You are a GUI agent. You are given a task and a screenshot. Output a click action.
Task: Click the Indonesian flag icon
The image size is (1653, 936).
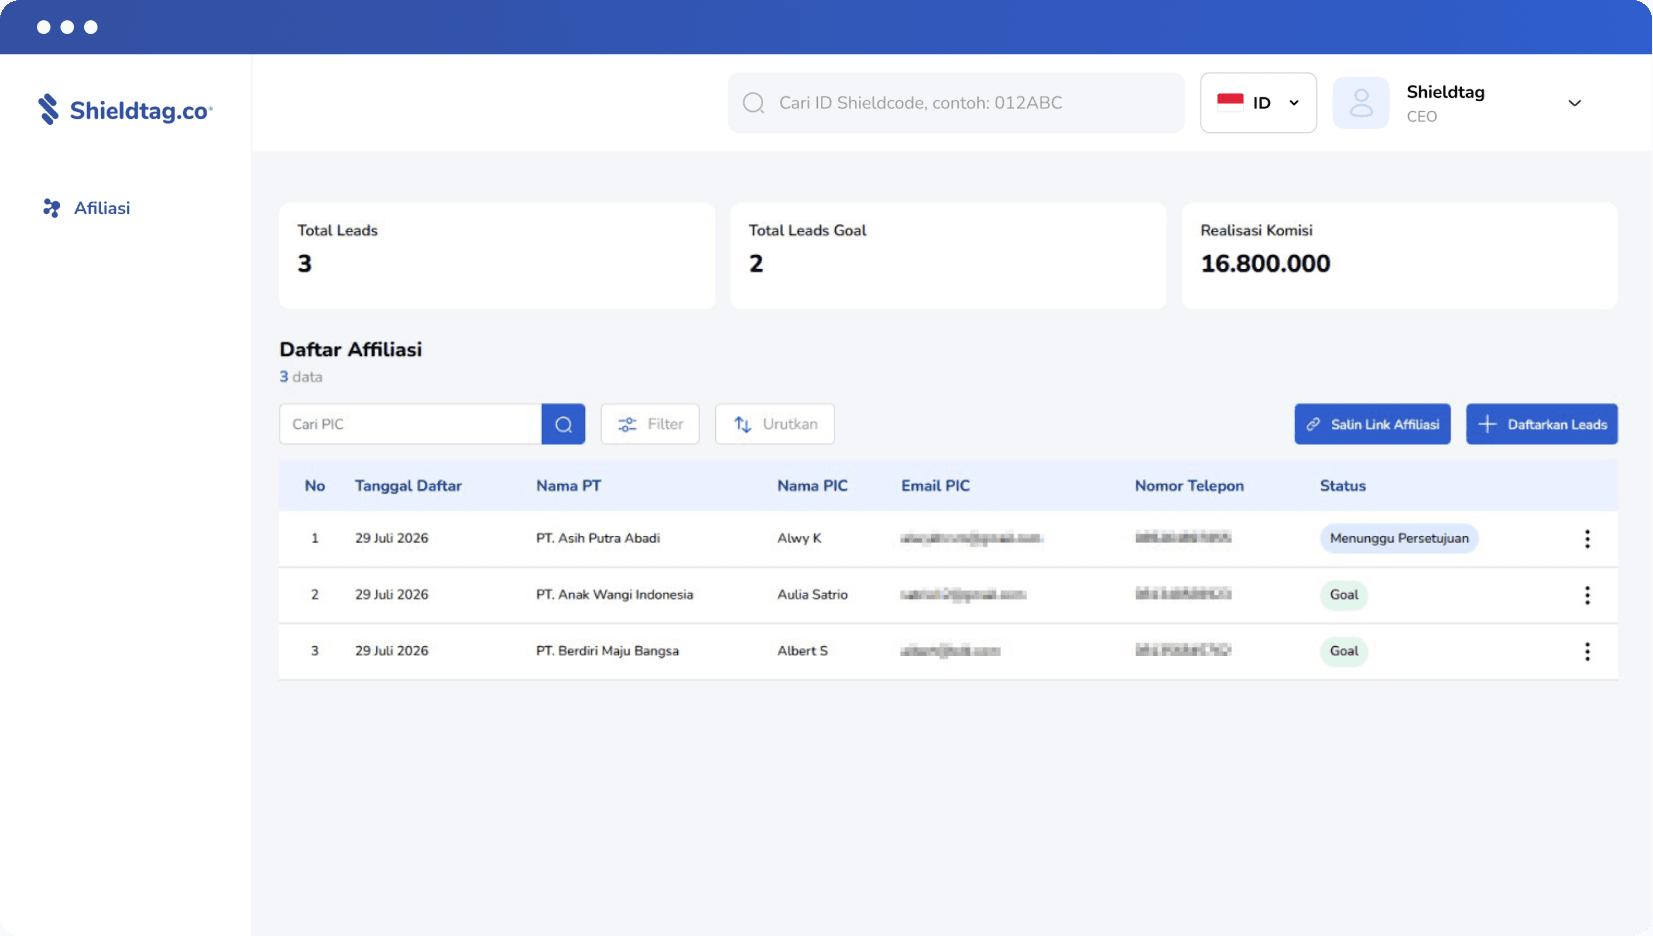click(x=1230, y=102)
